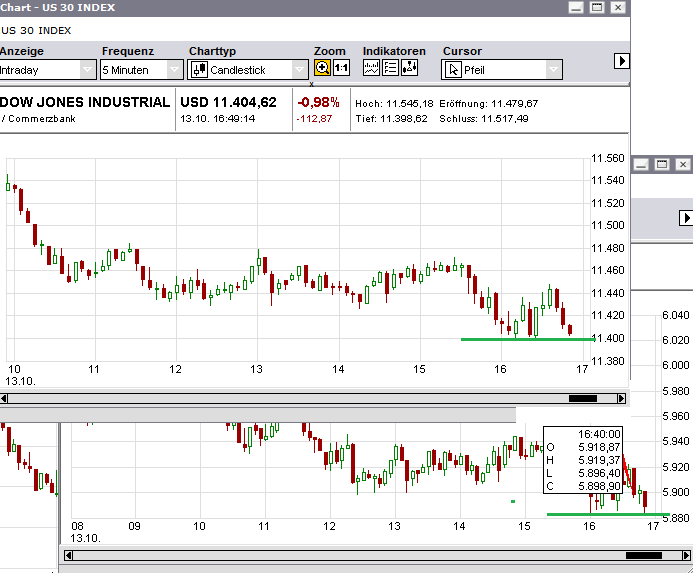Click the 6.040 axis label in background chart
The height and width of the screenshot is (573, 693).
click(x=676, y=315)
